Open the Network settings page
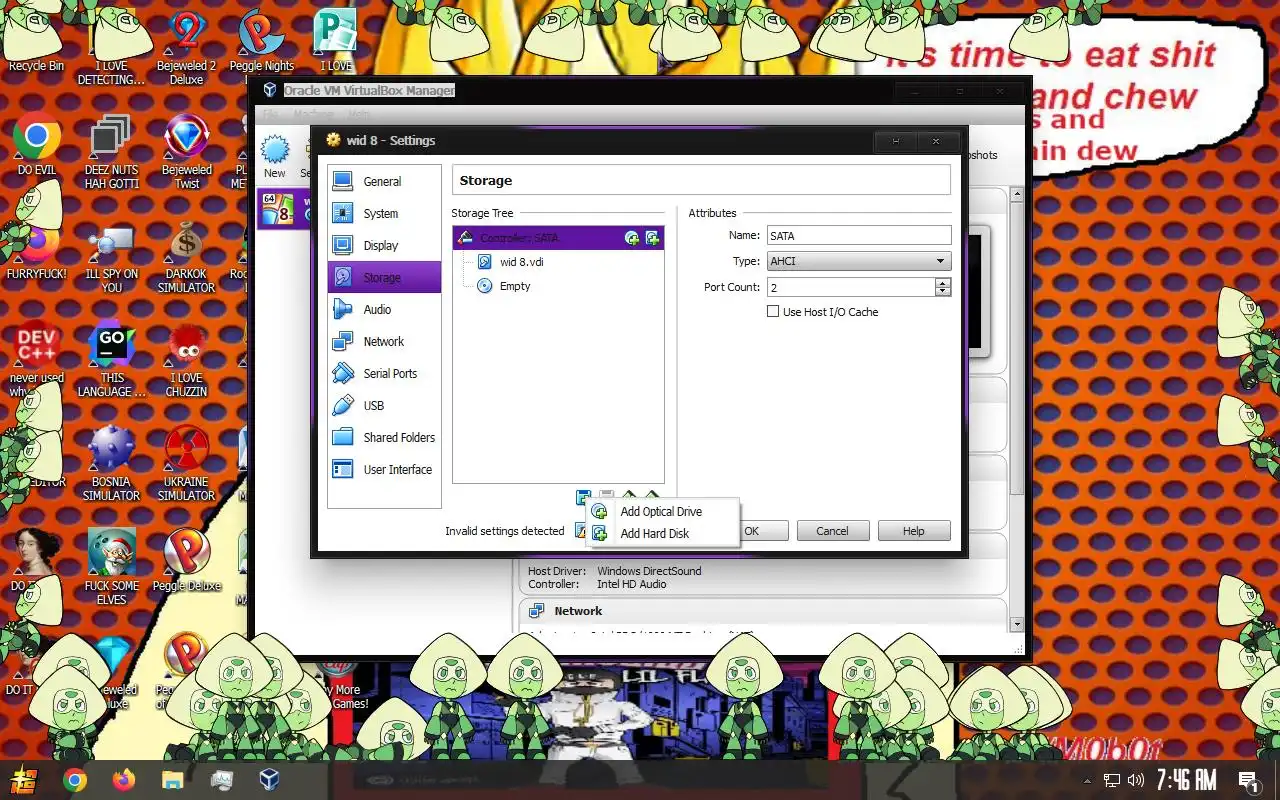 [x=384, y=341]
